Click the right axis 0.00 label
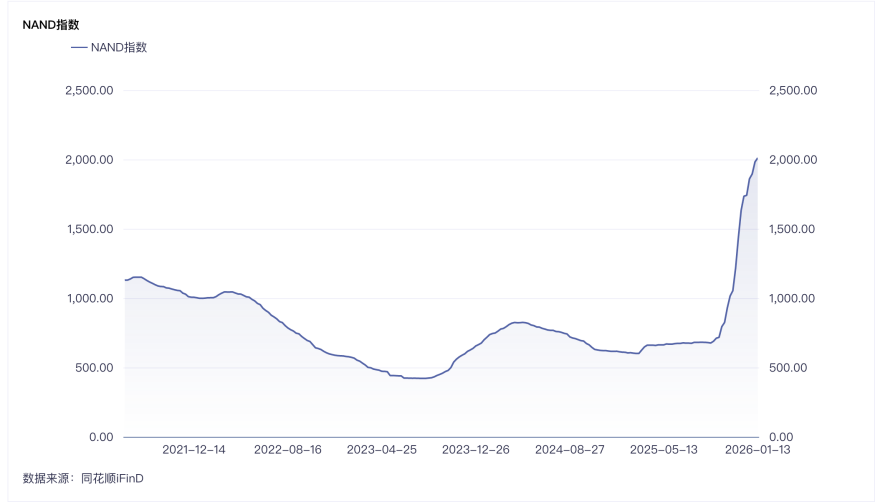This screenshot has width=875, height=502. coord(781,437)
